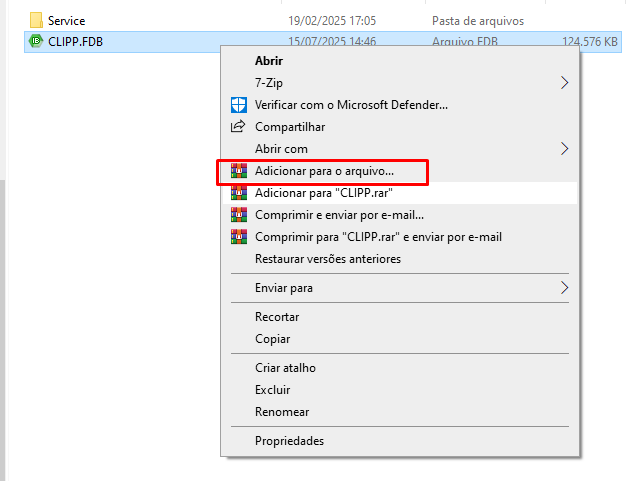
Task: Click the 124.576 KB file size cell
Action: pos(590,41)
